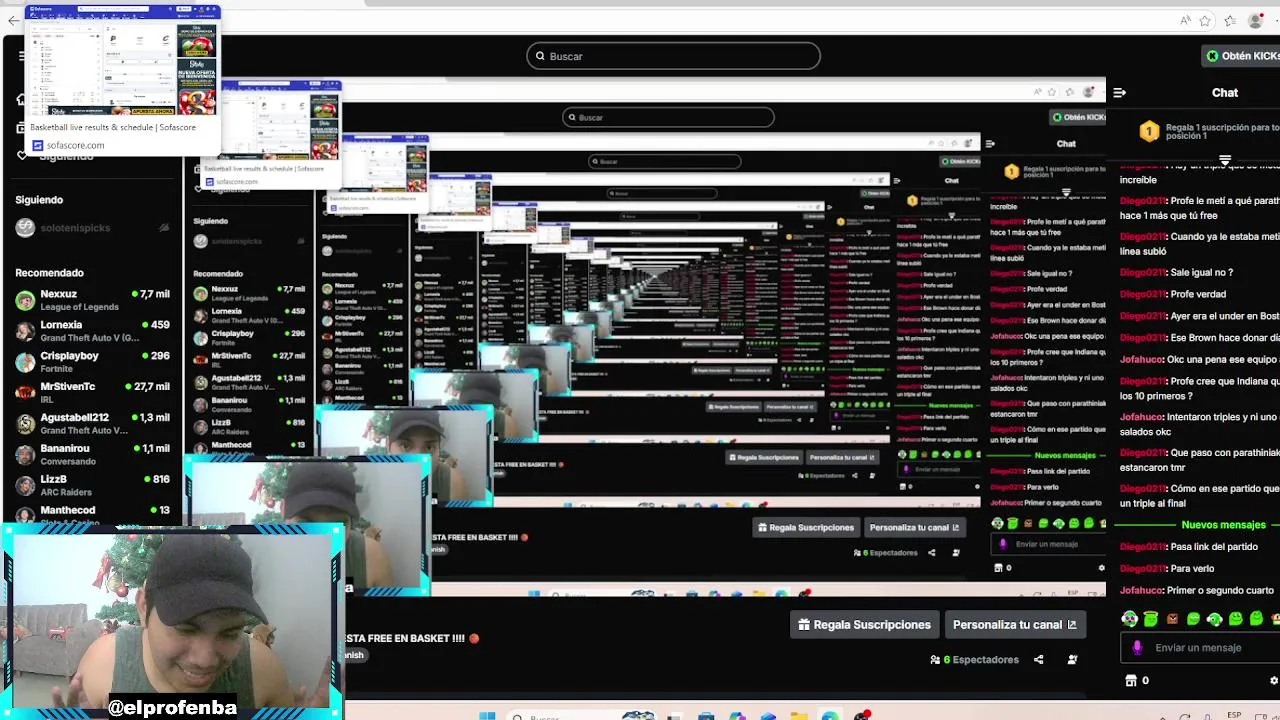Open the chat shop icon
Screen dimensions: 1280x720
pos(1131,681)
